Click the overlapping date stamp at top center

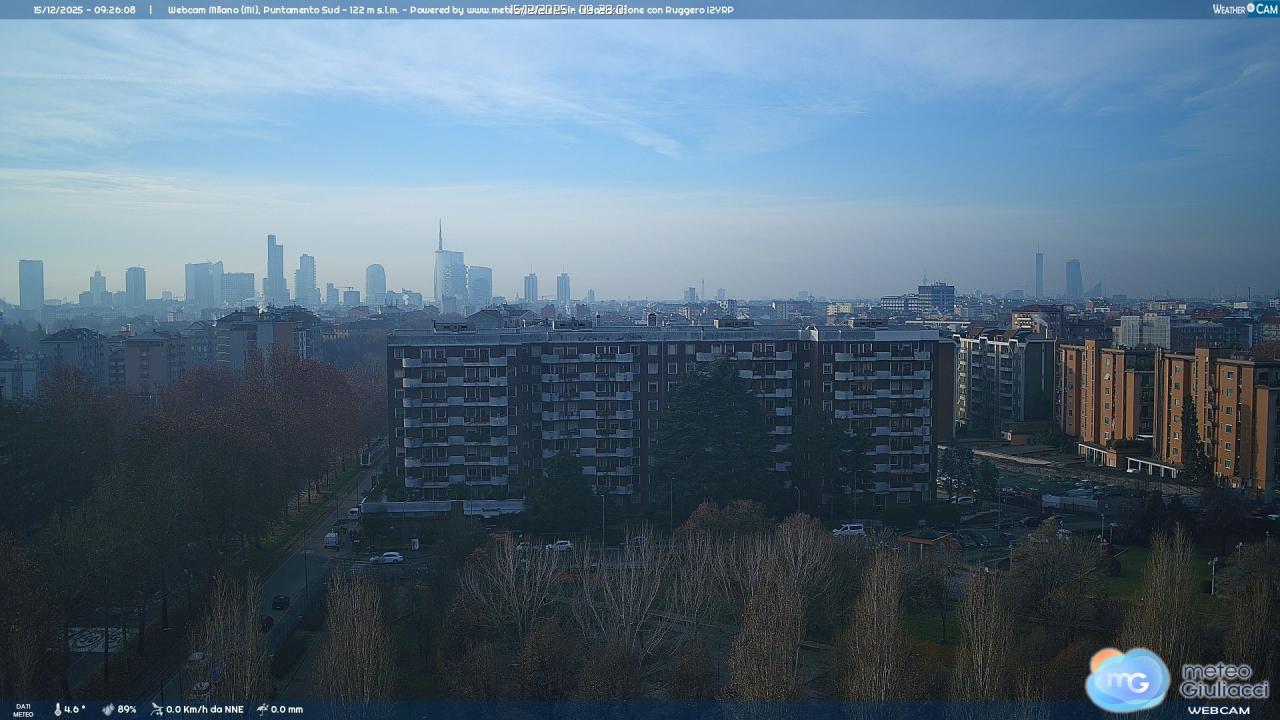point(568,10)
